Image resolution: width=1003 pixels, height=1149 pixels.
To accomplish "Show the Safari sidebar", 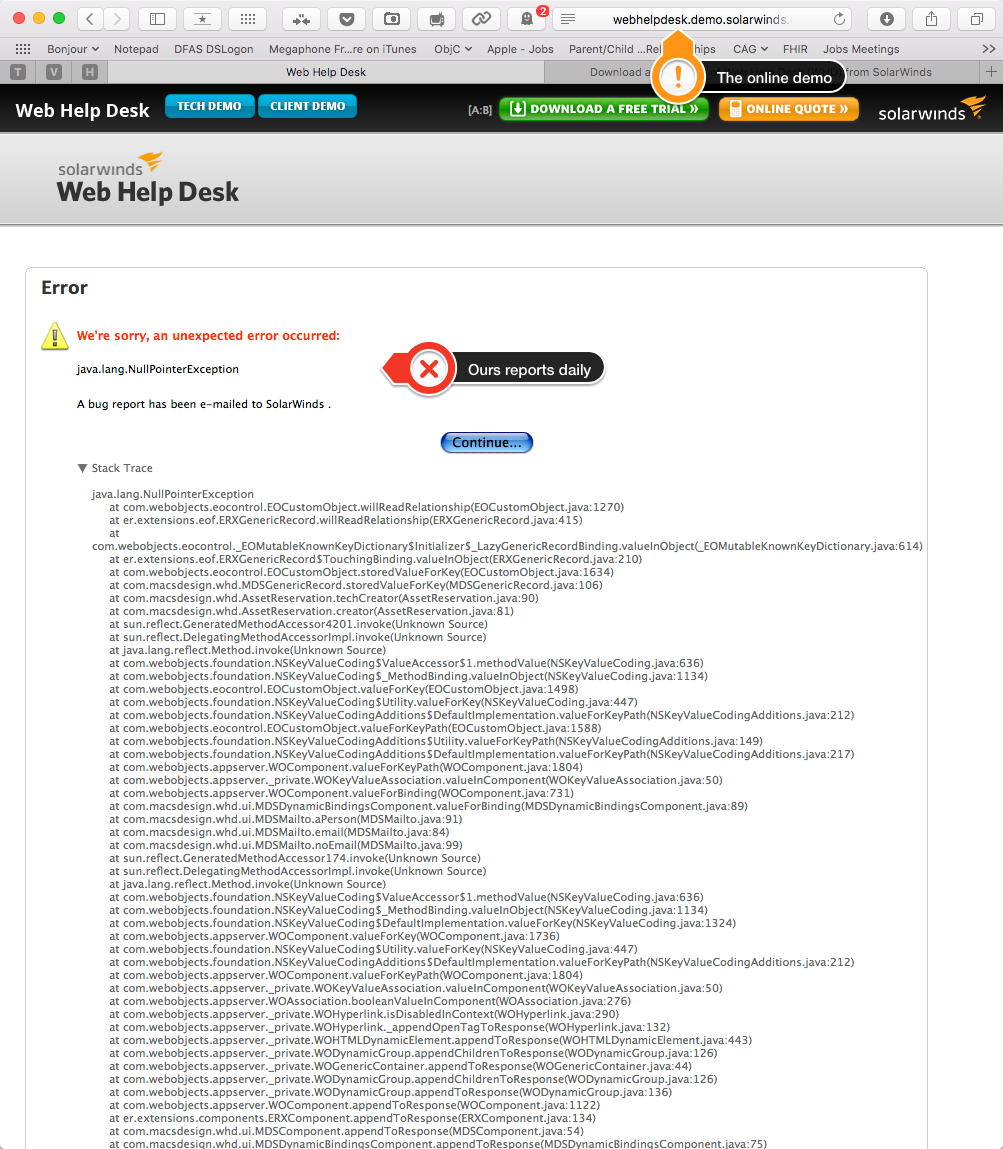I will click(158, 19).
